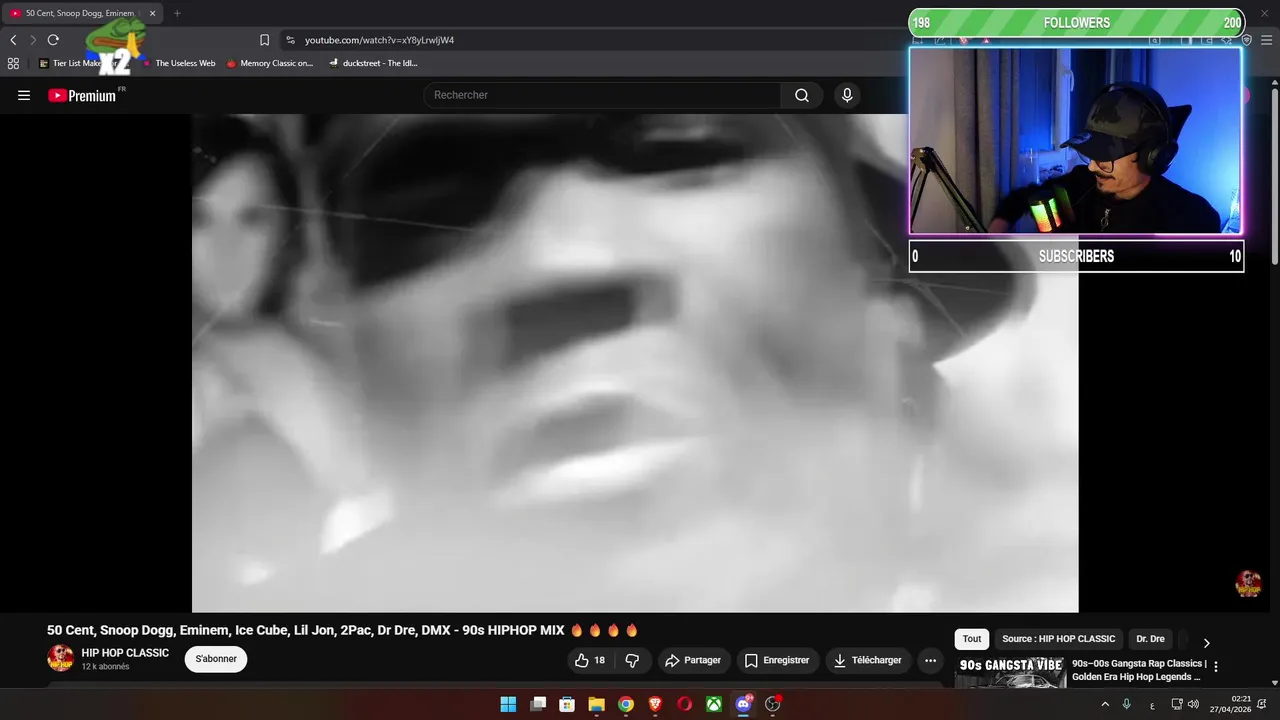Open notification center bell icon

click(x=1262, y=704)
